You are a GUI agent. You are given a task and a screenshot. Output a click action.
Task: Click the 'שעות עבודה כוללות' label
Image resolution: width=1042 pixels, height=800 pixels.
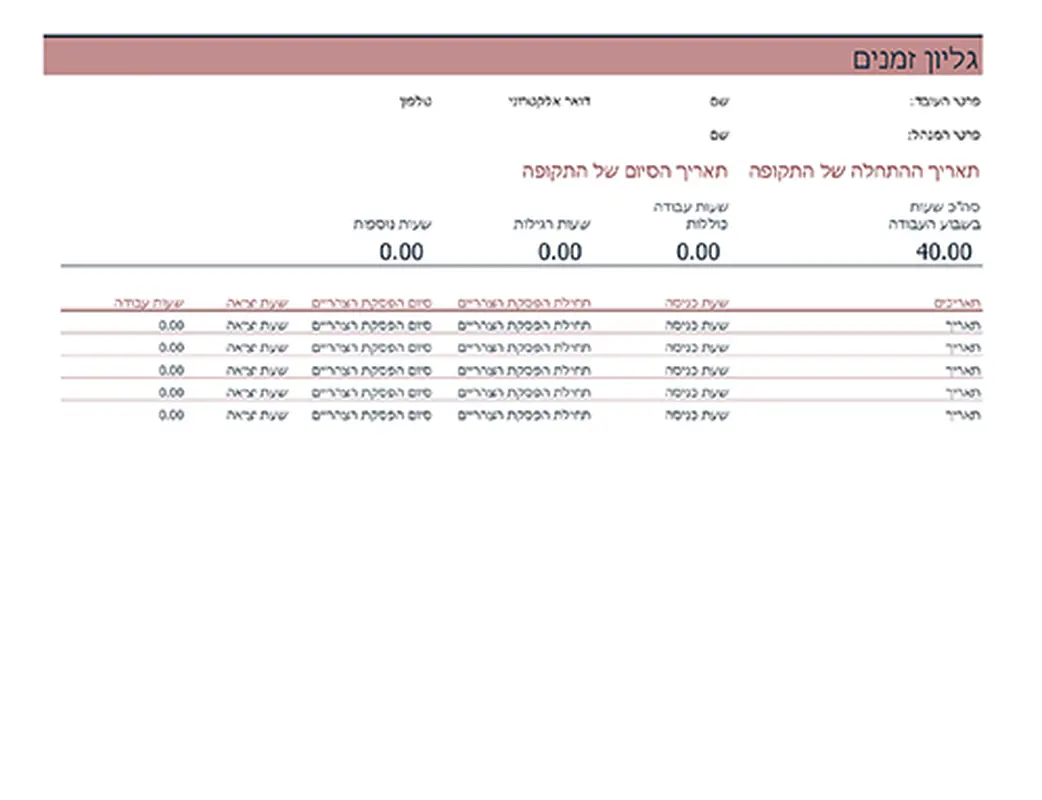[x=691, y=216]
